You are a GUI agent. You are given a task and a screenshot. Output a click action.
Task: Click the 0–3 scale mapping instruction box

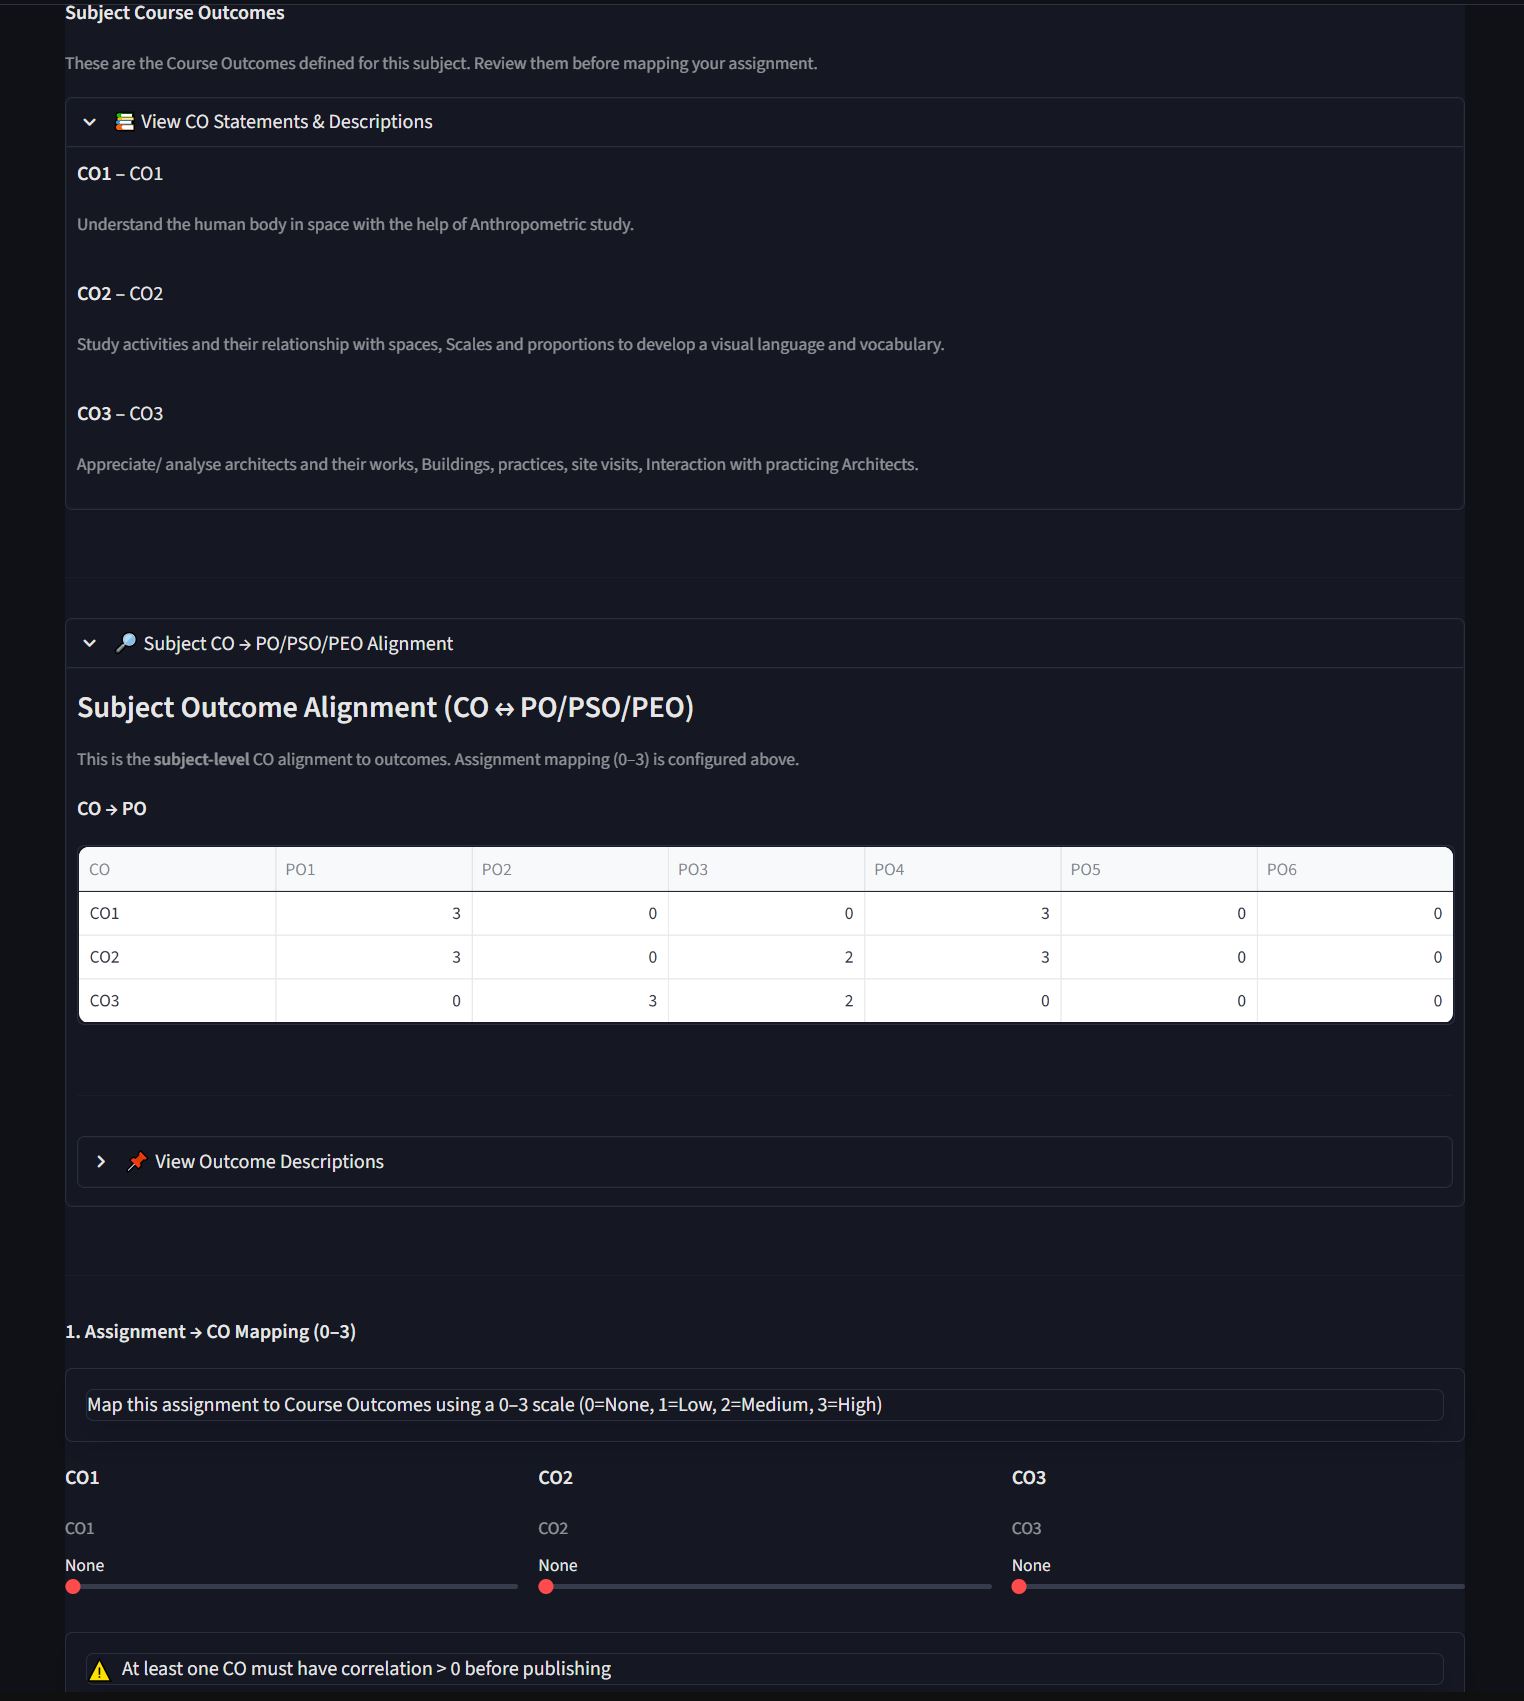(765, 1404)
